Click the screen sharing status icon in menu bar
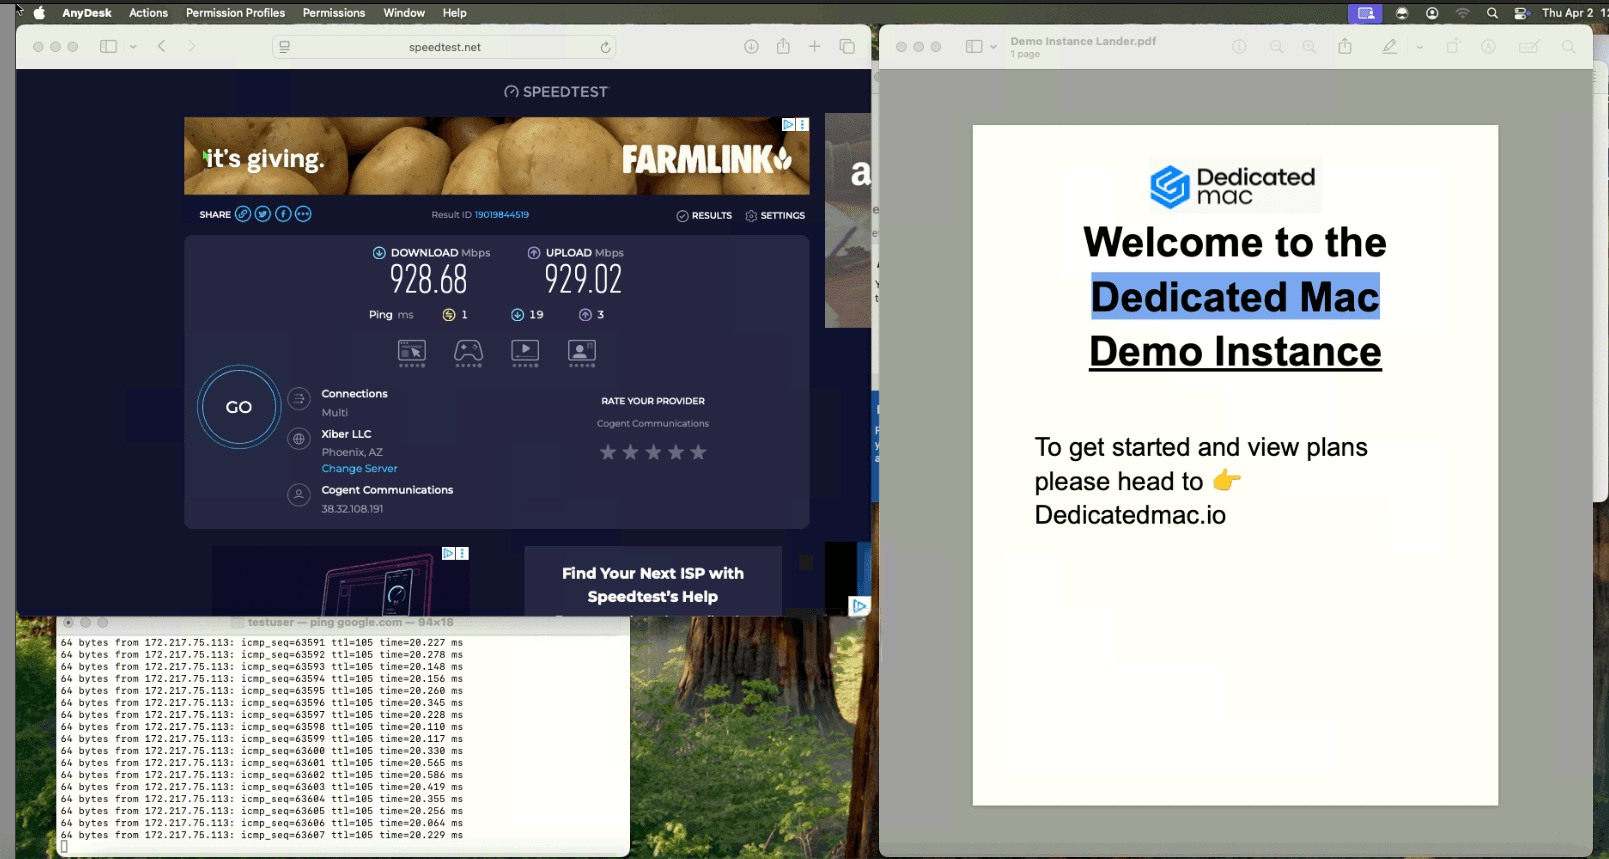This screenshot has width=1609, height=859. point(1365,13)
